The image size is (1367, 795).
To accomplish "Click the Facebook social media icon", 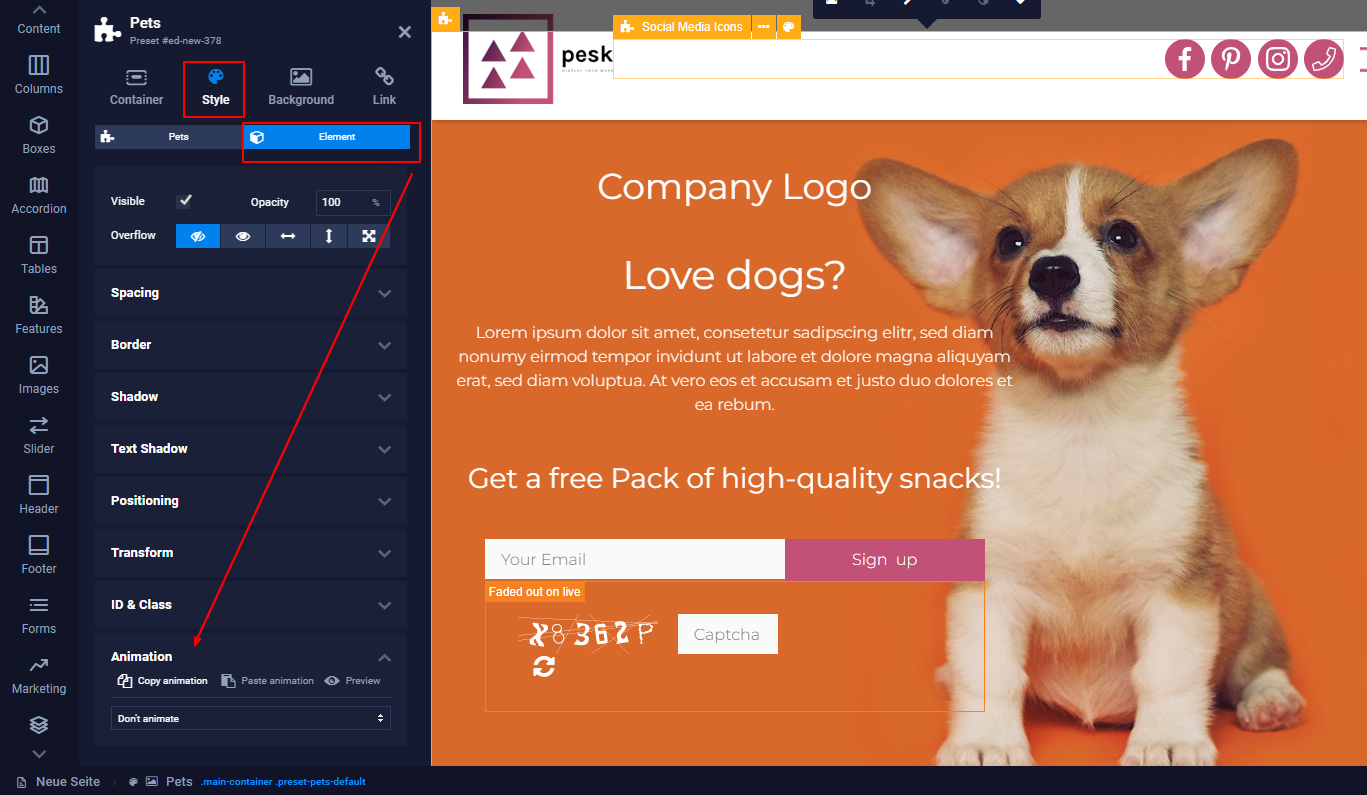I will 1184,59.
